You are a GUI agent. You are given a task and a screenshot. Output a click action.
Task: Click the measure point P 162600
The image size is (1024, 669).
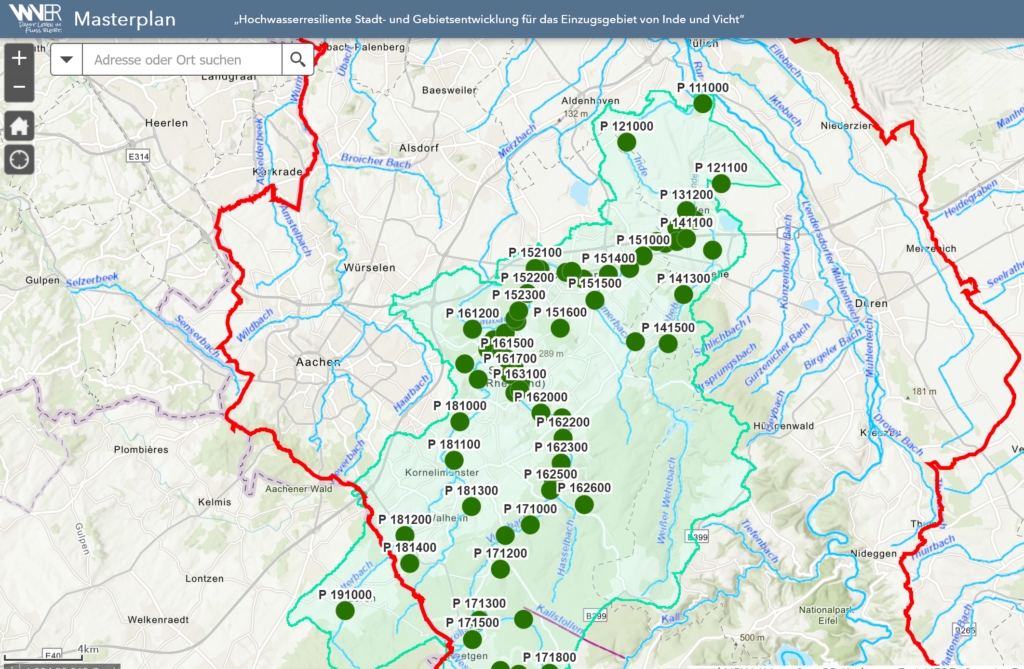[x=583, y=504]
